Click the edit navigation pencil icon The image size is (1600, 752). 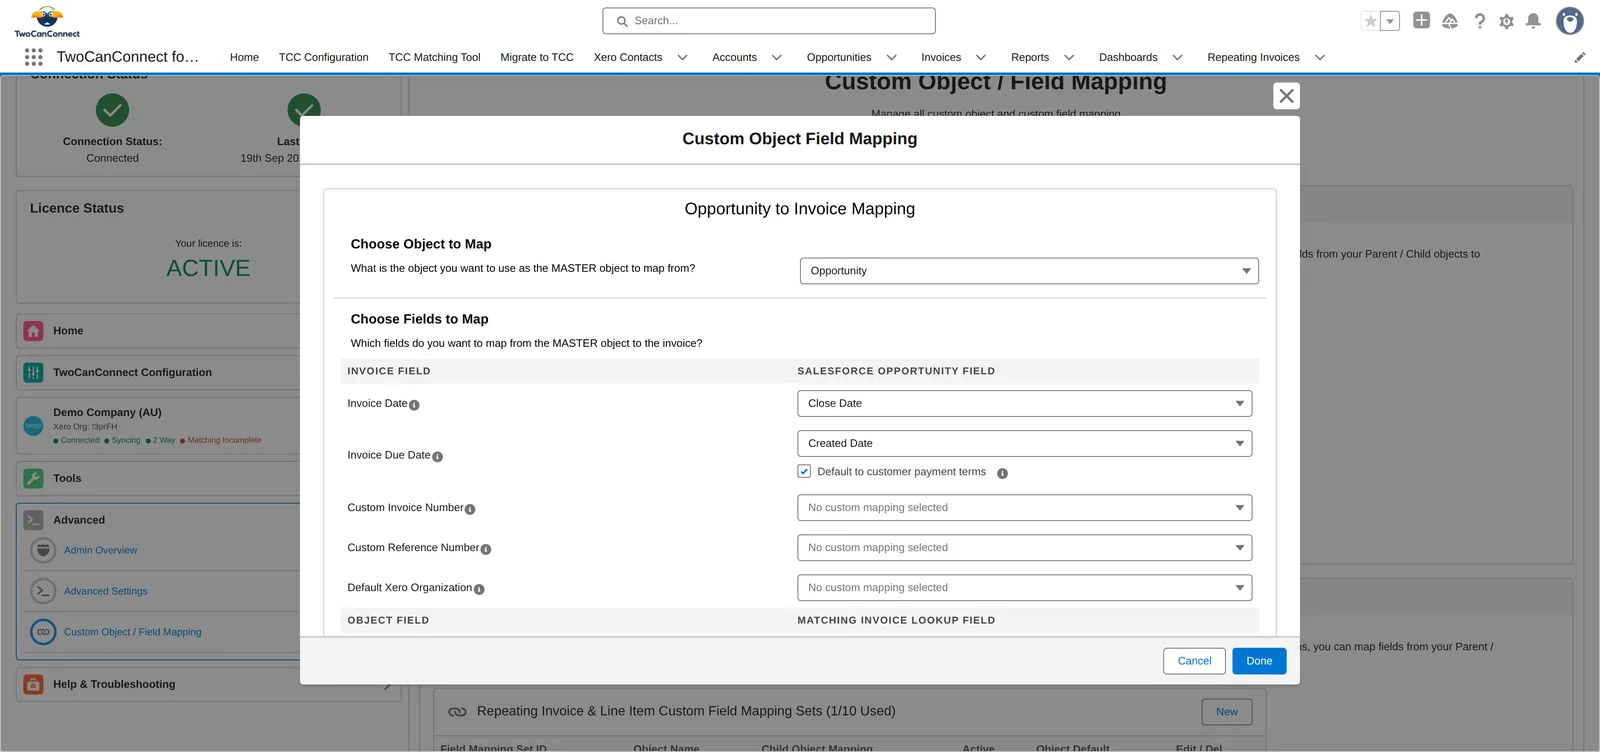(x=1580, y=58)
